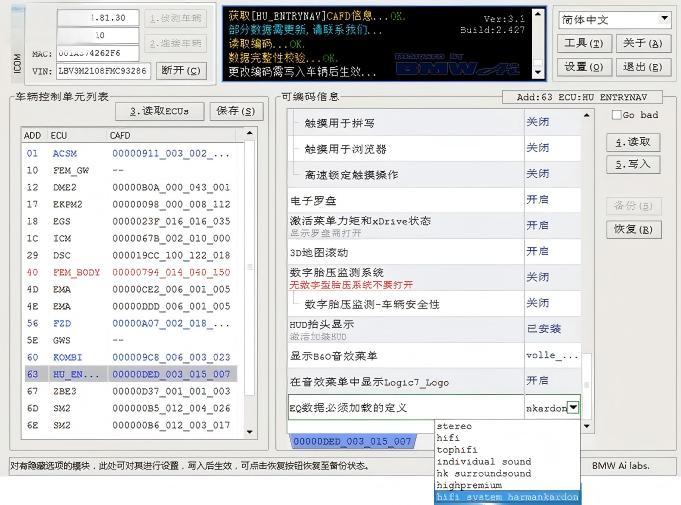Open the 简体中文 language dropdown
This screenshot has height=505, width=681.
pyautogui.click(x=614, y=19)
